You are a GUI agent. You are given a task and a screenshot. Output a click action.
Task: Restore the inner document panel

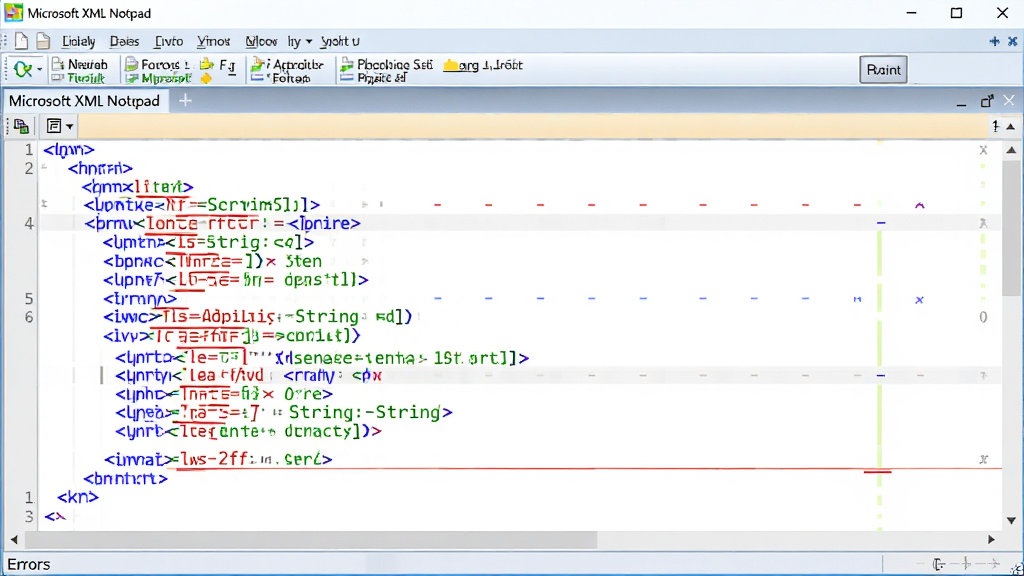pyautogui.click(x=987, y=101)
